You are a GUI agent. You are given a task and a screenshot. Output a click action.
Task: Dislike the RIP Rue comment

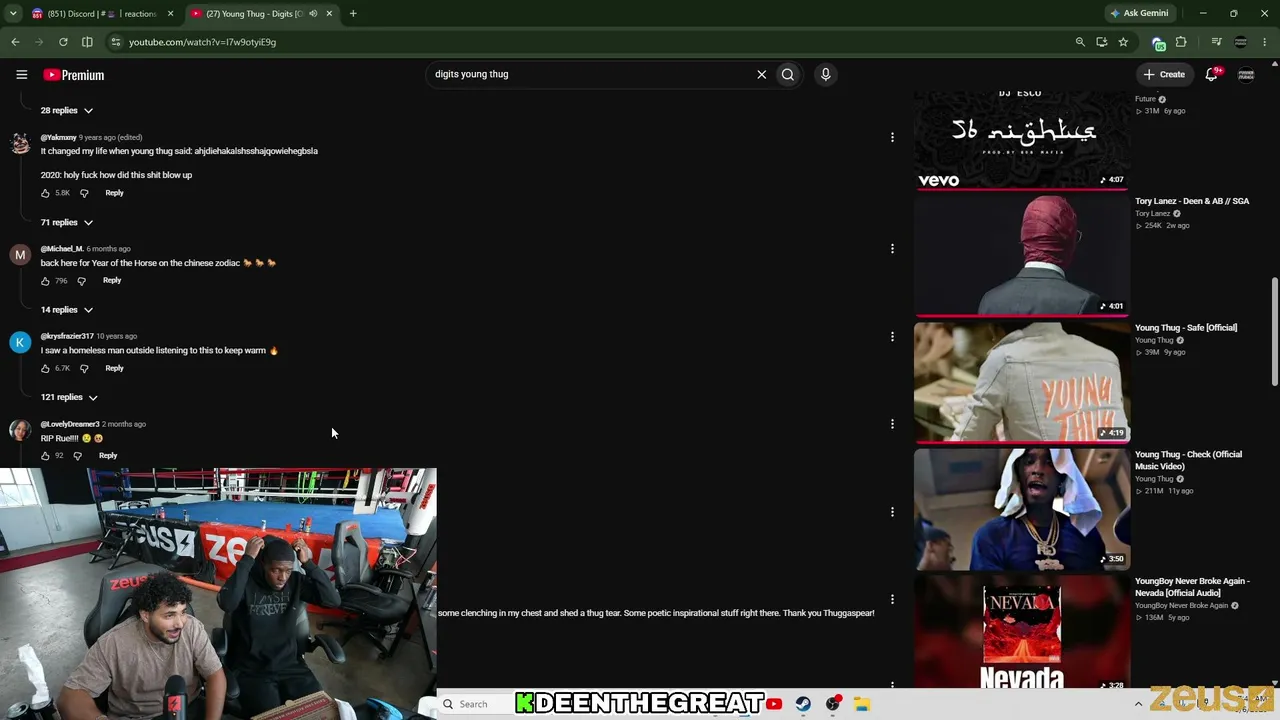(x=77, y=456)
